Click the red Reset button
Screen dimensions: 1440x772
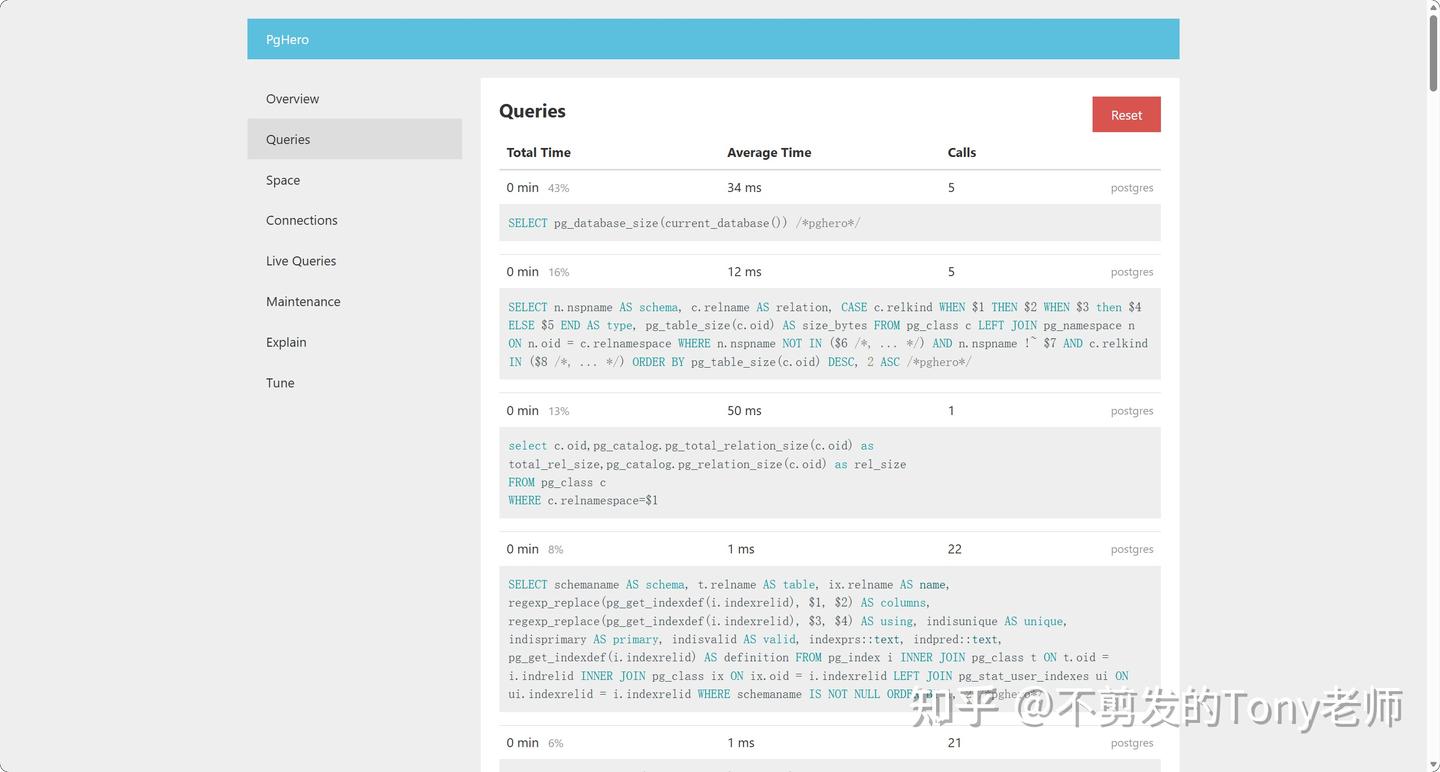coord(1126,115)
